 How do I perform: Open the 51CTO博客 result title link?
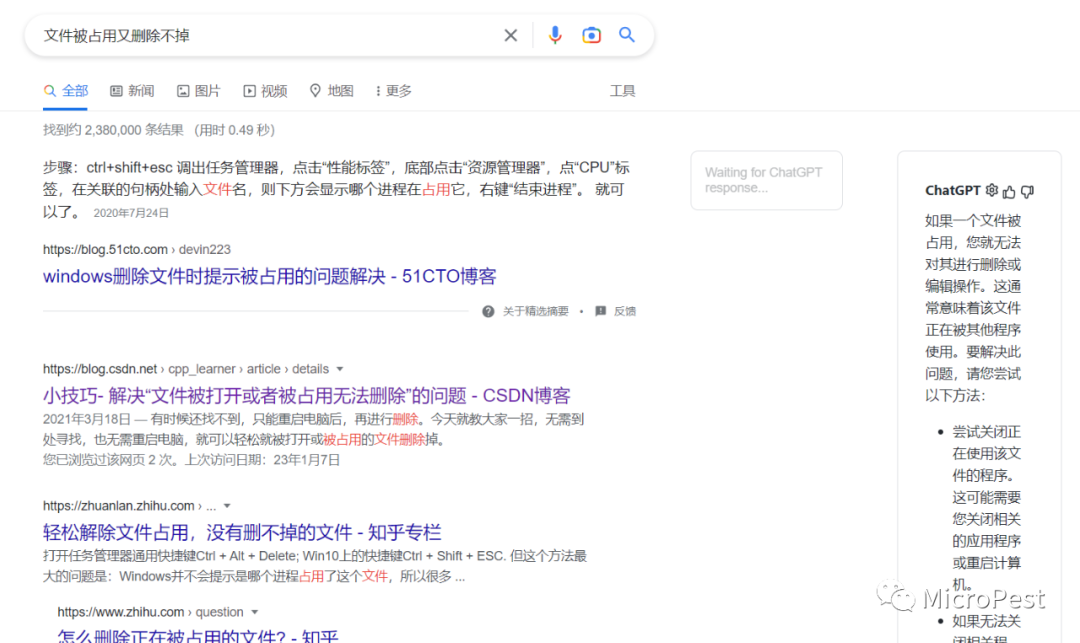(269, 276)
